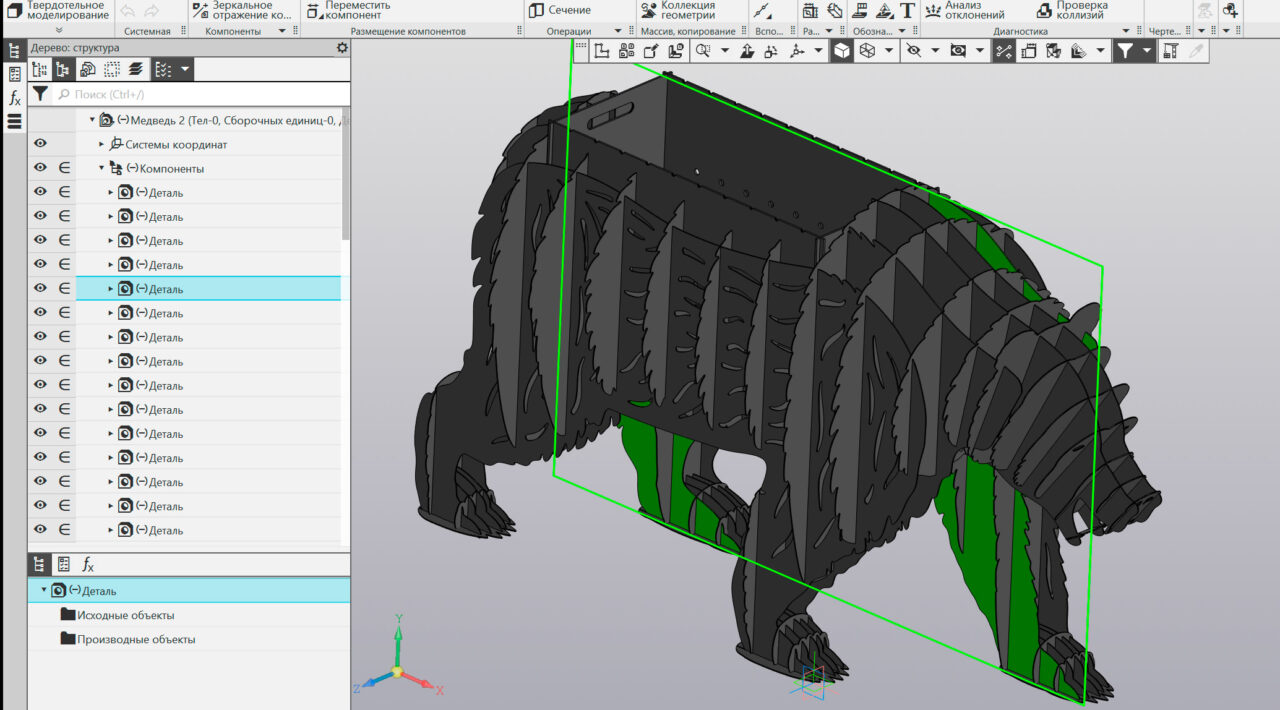Toggle visibility eye of Компоненты node
The width and height of the screenshot is (1280, 710).
[x=40, y=168]
